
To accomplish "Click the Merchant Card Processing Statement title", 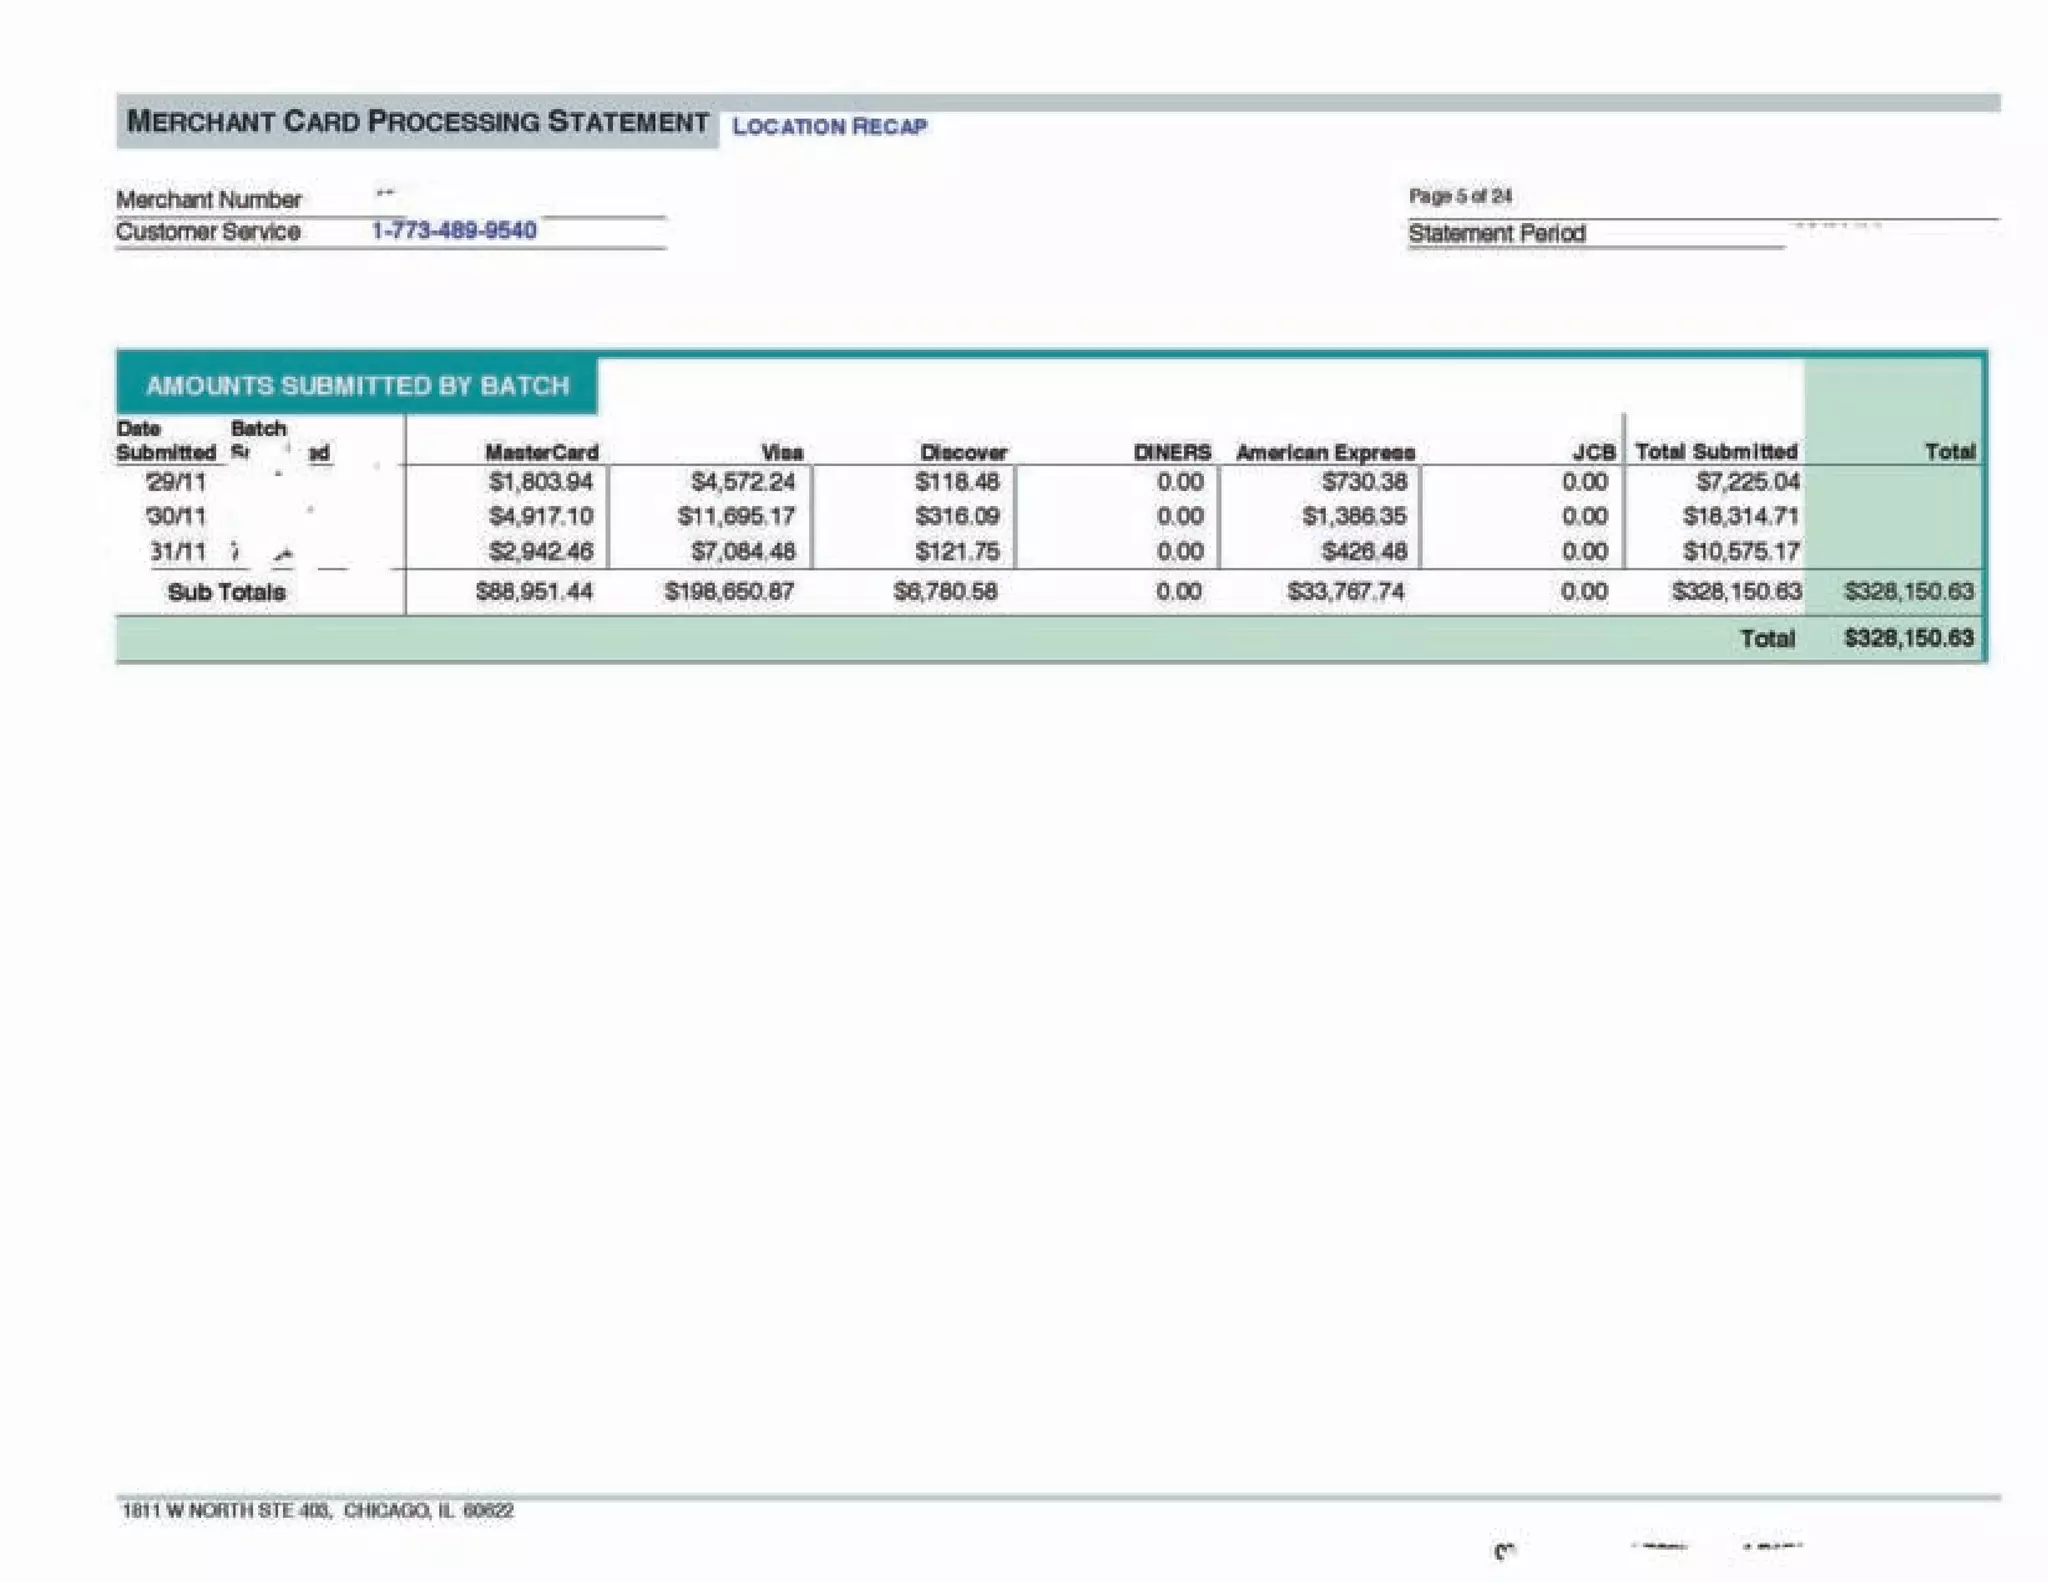I will (x=417, y=122).
